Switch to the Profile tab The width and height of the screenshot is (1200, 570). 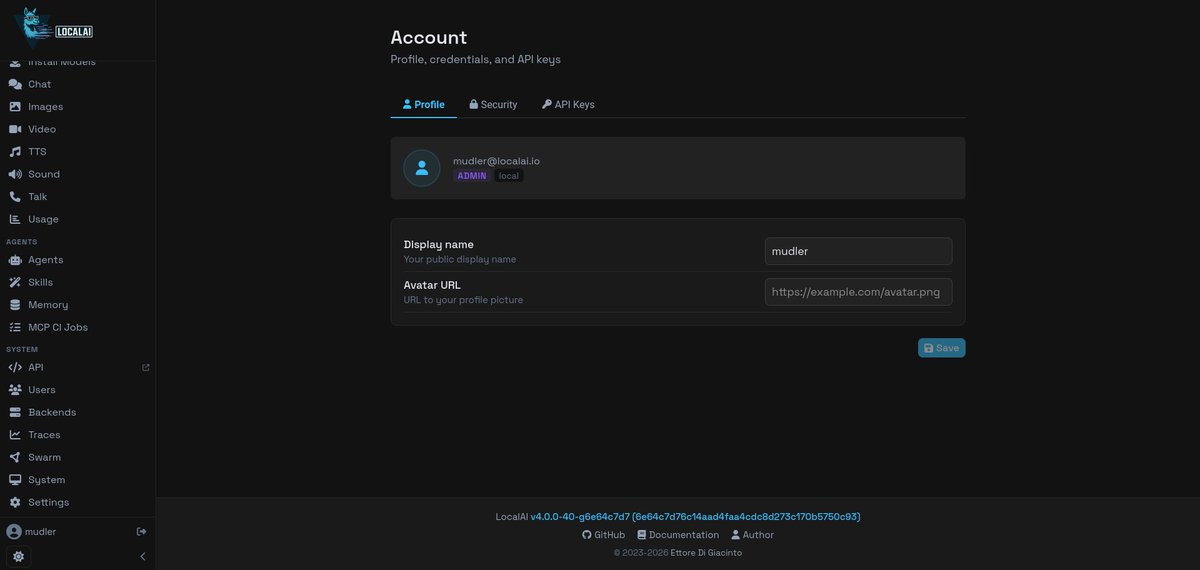click(x=423, y=104)
